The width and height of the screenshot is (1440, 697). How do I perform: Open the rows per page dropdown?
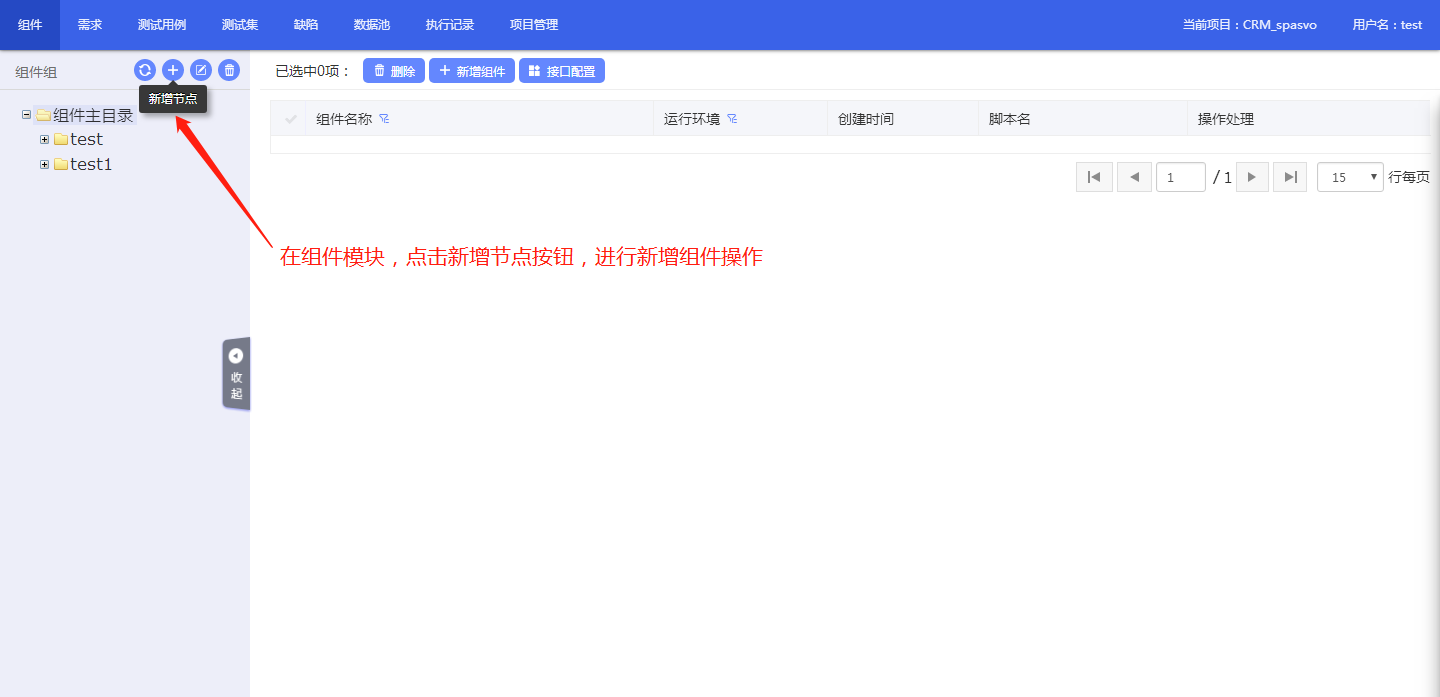pos(1350,177)
